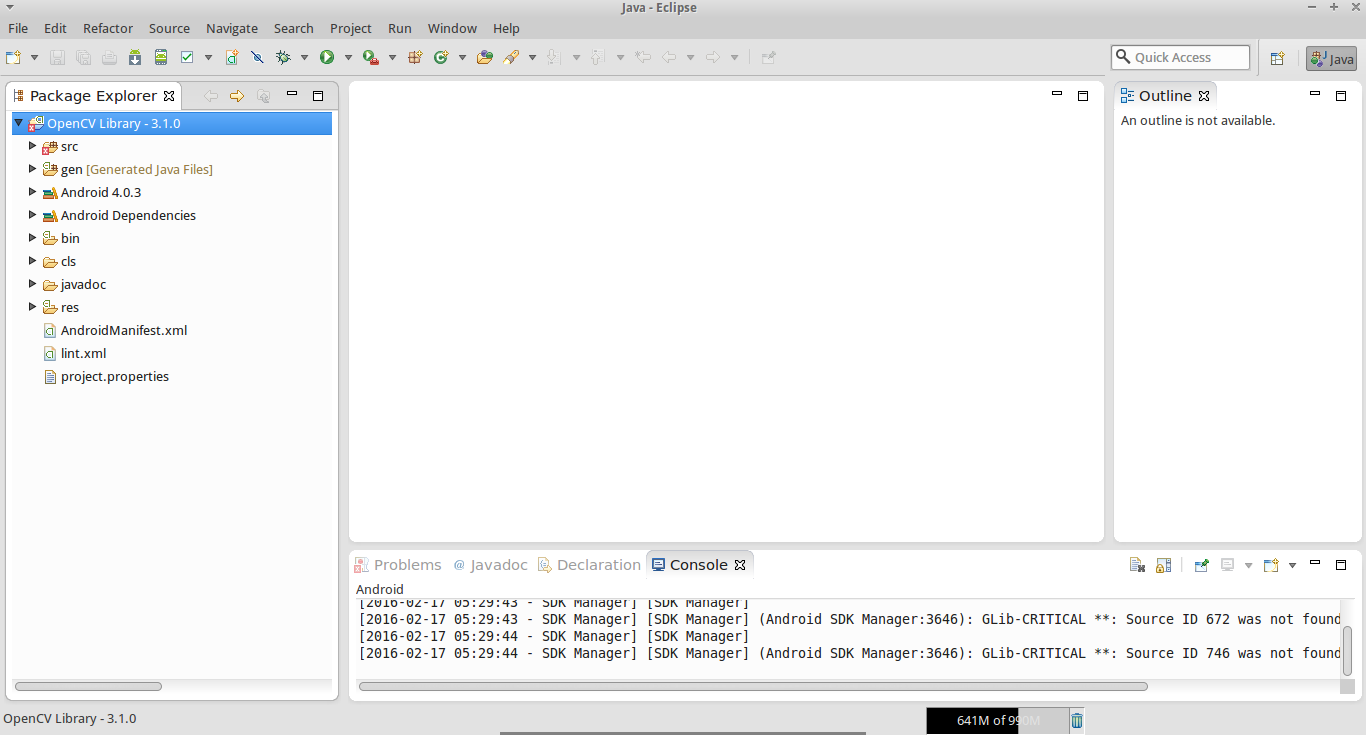Open the Android SDK Manager from the toolbar
1366x735 pixels.
pyautogui.click(x=135, y=57)
